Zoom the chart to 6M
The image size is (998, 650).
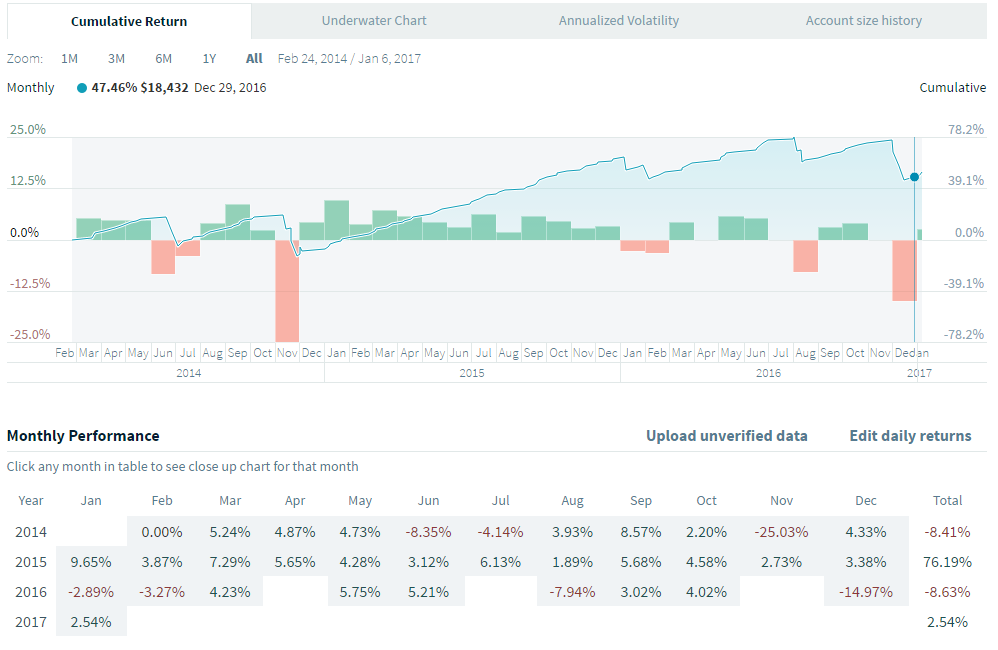(163, 58)
